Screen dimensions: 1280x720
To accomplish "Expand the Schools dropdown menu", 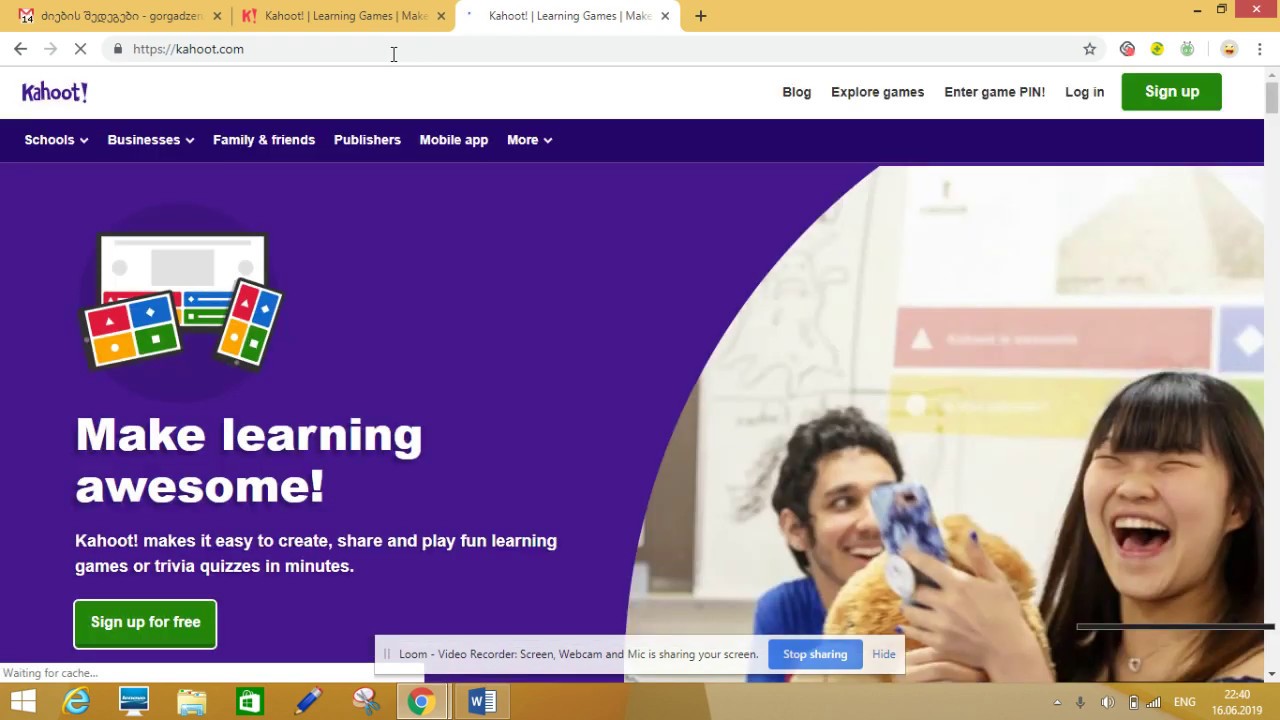I will pos(56,140).
